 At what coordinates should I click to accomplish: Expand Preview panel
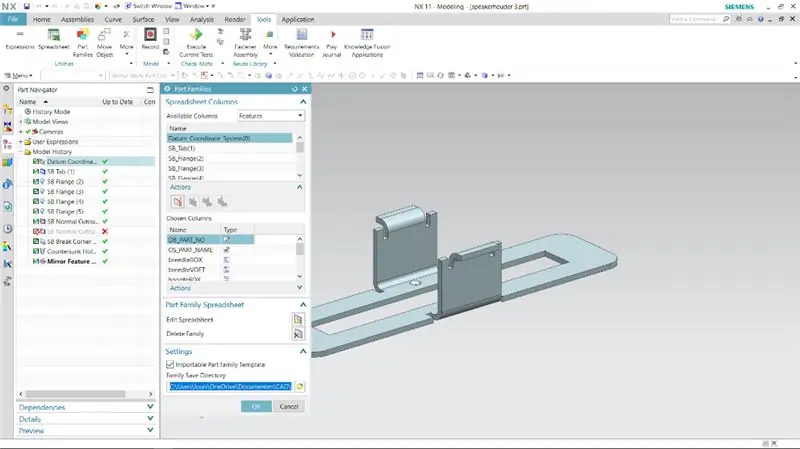(150, 431)
